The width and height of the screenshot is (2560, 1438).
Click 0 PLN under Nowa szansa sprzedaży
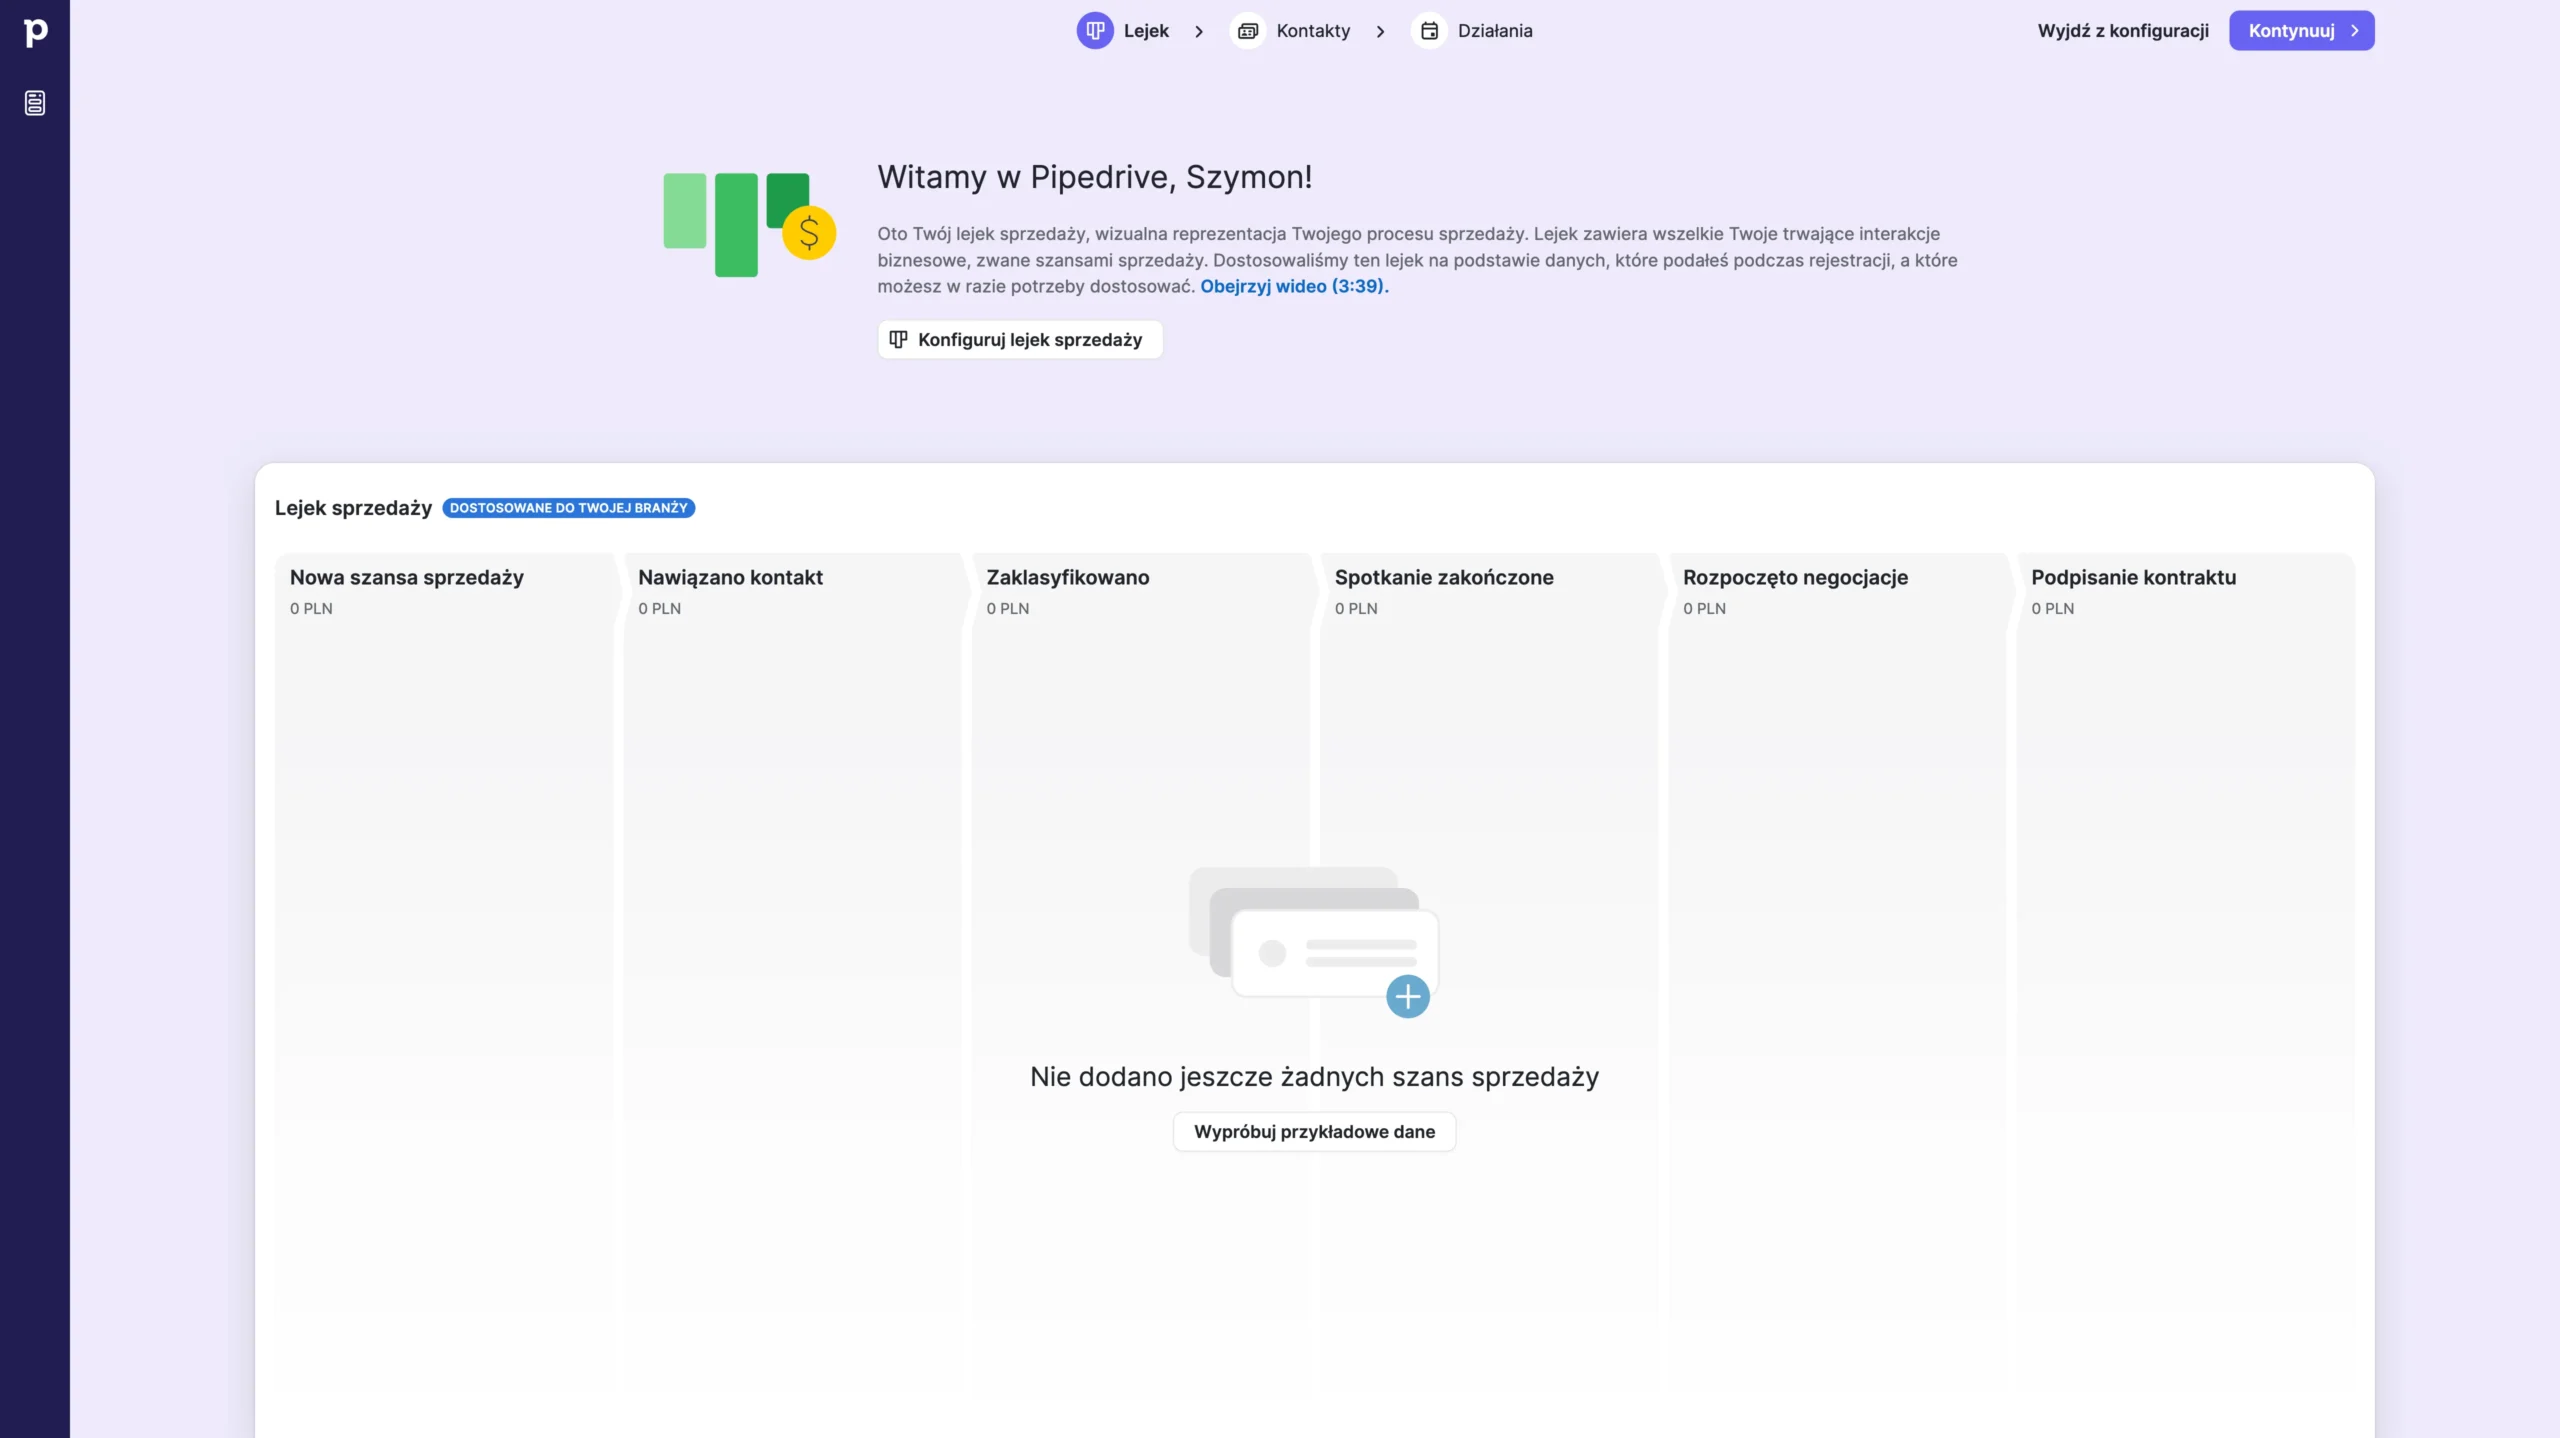(311, 608)
